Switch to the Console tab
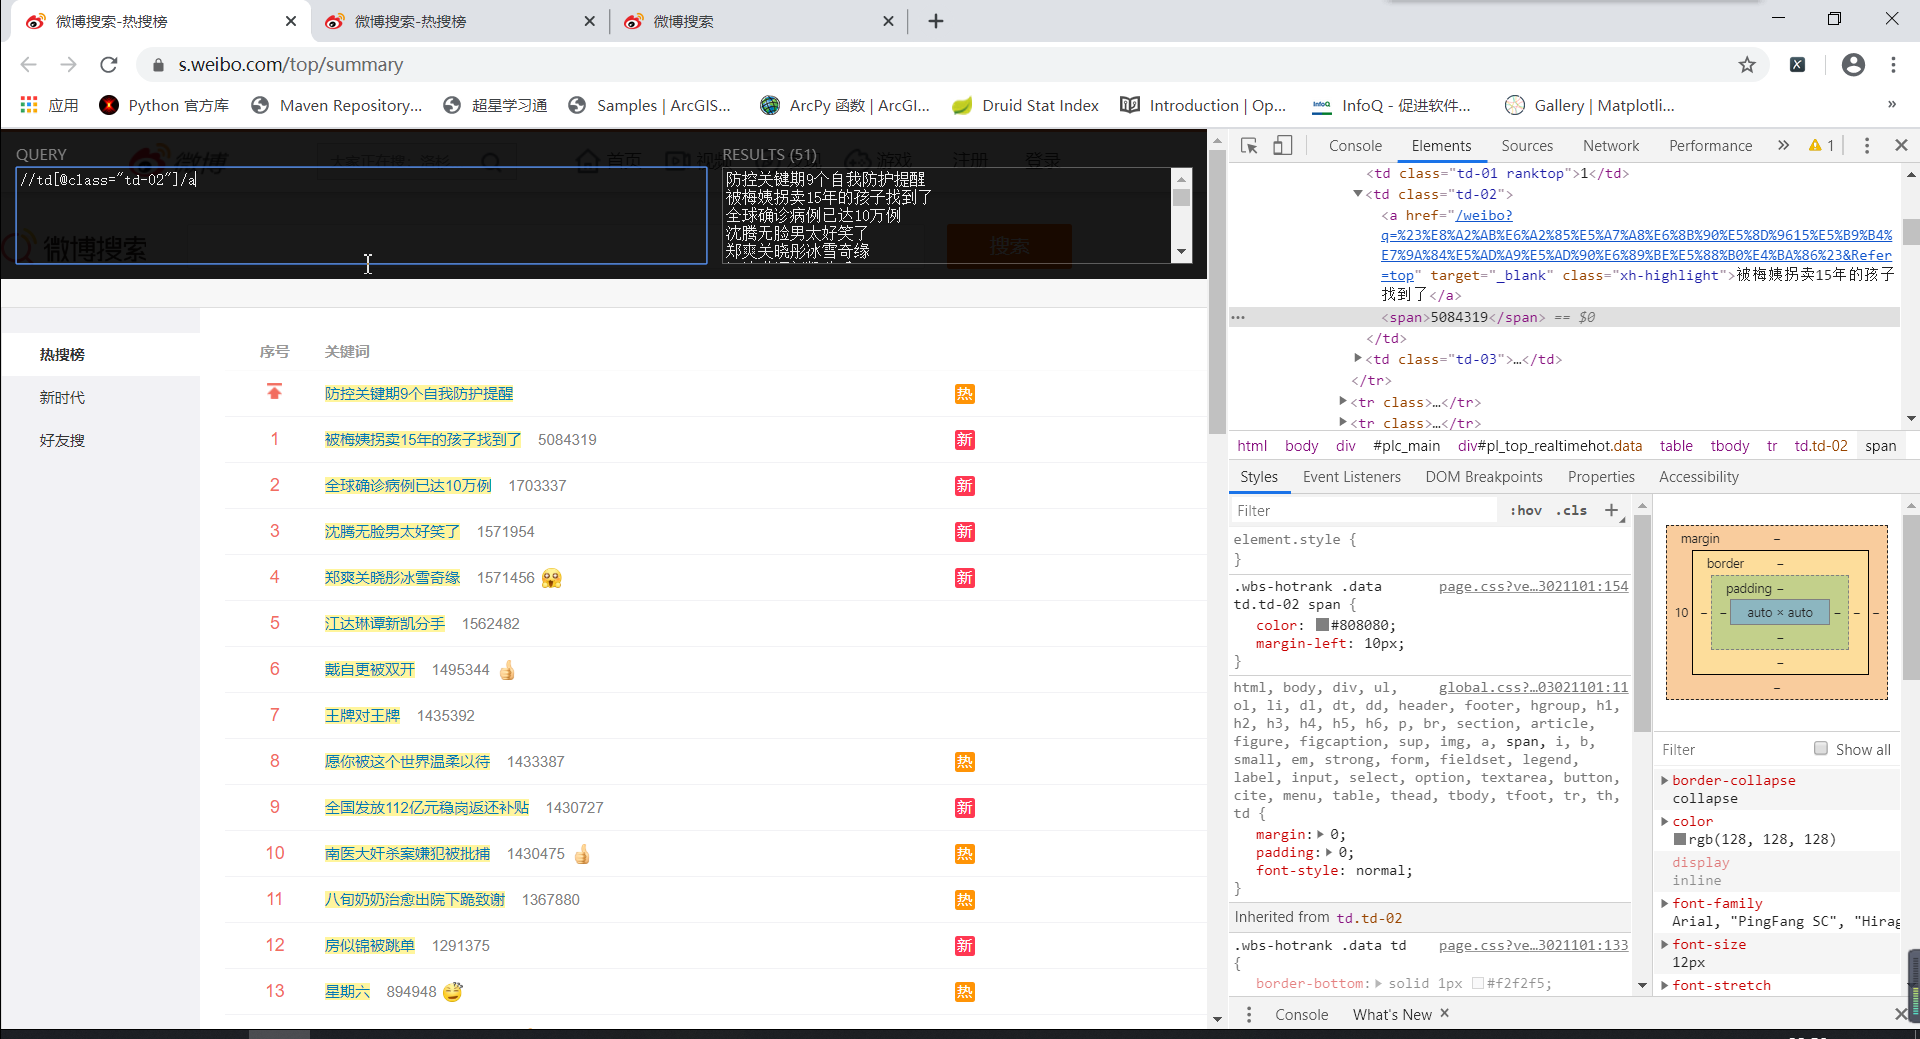1920x1039 pixels. (1355, 146)
